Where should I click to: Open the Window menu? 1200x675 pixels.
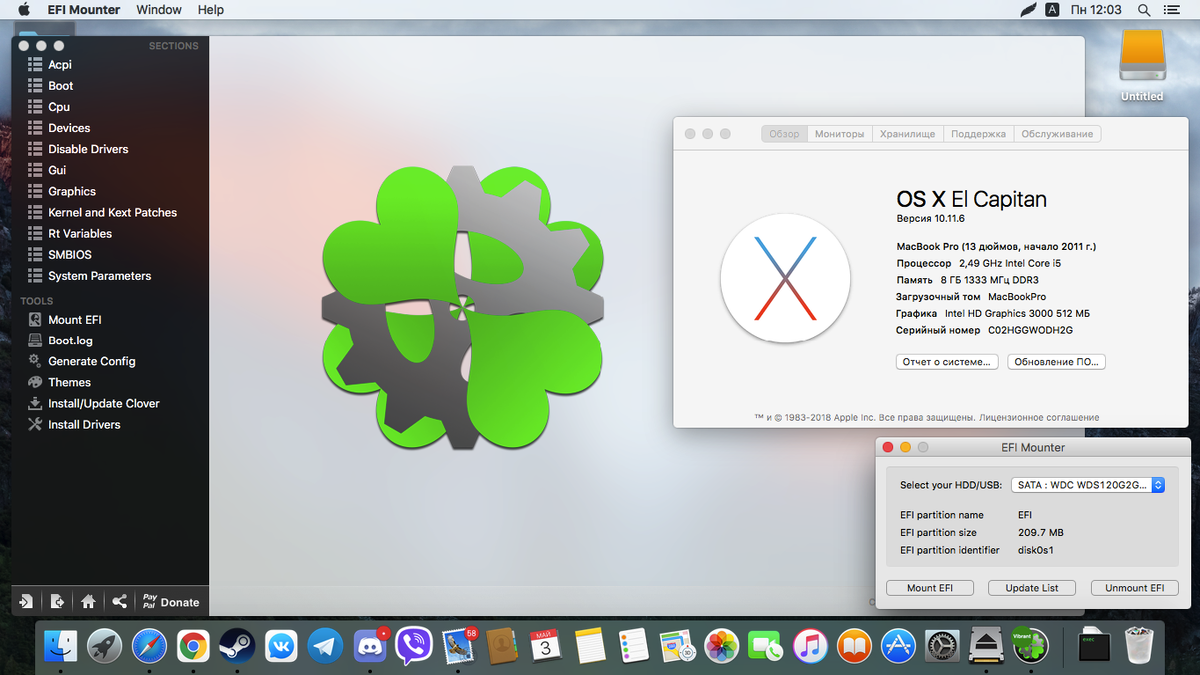(x=159, y=10)
